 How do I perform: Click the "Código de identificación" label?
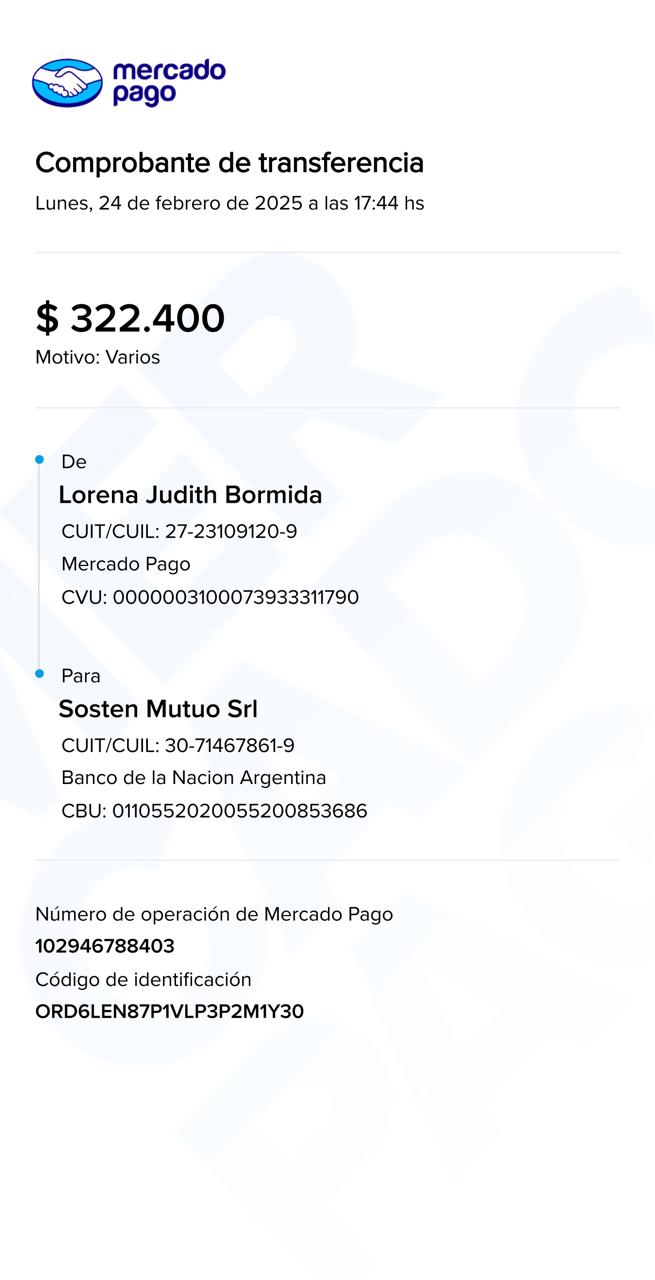[143, 979]
